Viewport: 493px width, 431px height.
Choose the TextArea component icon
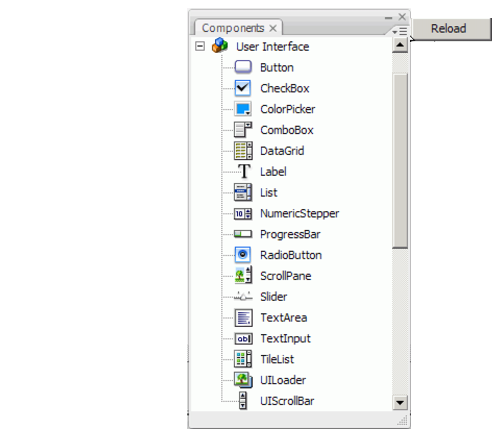tap(243, 317)
